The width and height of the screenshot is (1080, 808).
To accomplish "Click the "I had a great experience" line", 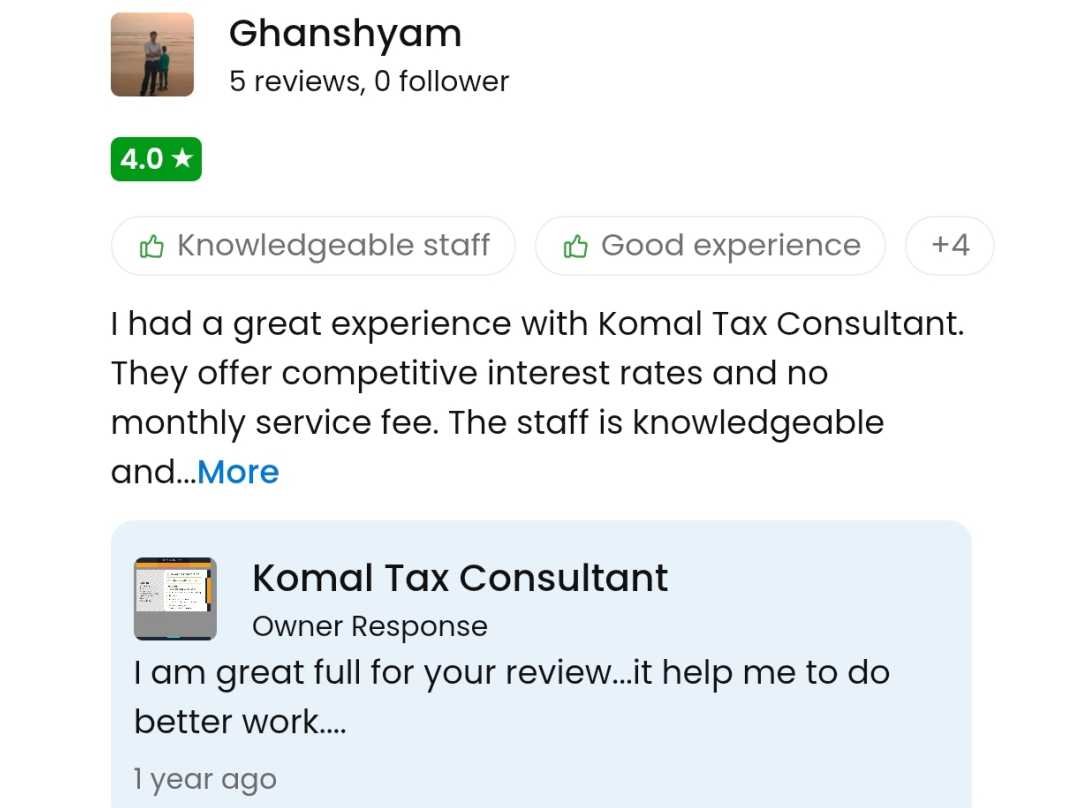I will [x=537, y=324].
